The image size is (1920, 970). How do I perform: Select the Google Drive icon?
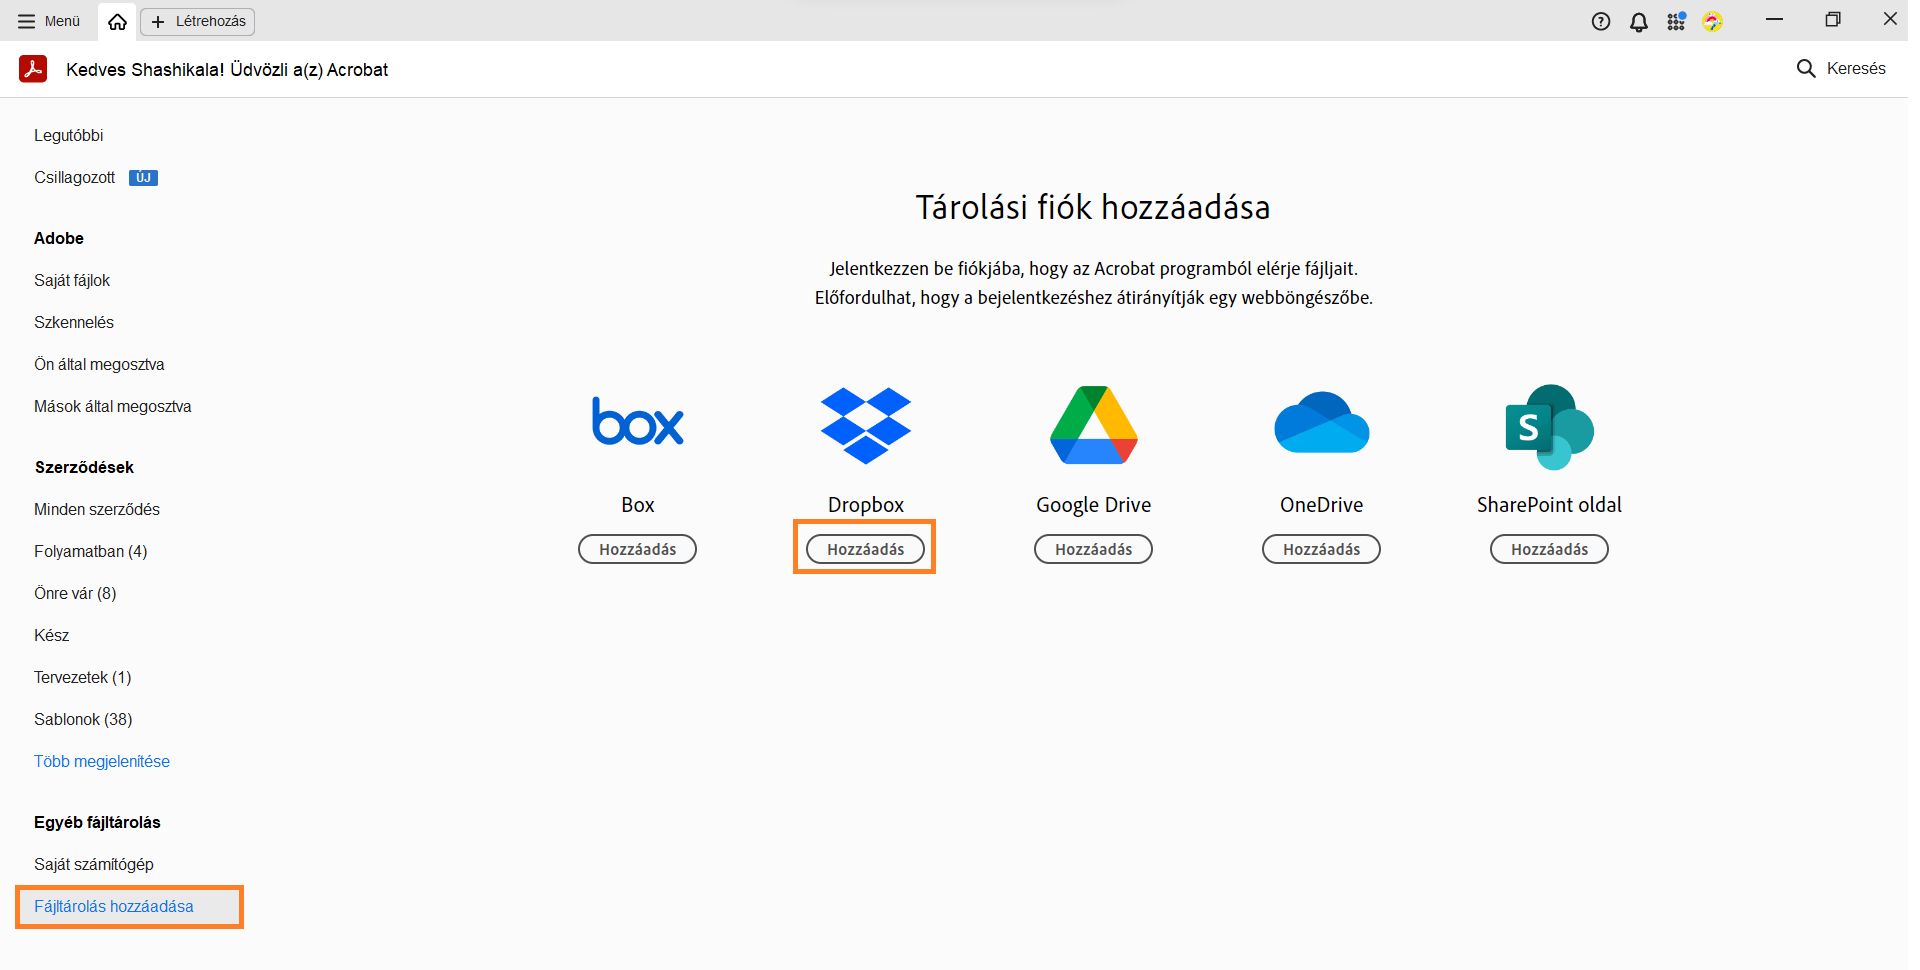coord(1093,425)
